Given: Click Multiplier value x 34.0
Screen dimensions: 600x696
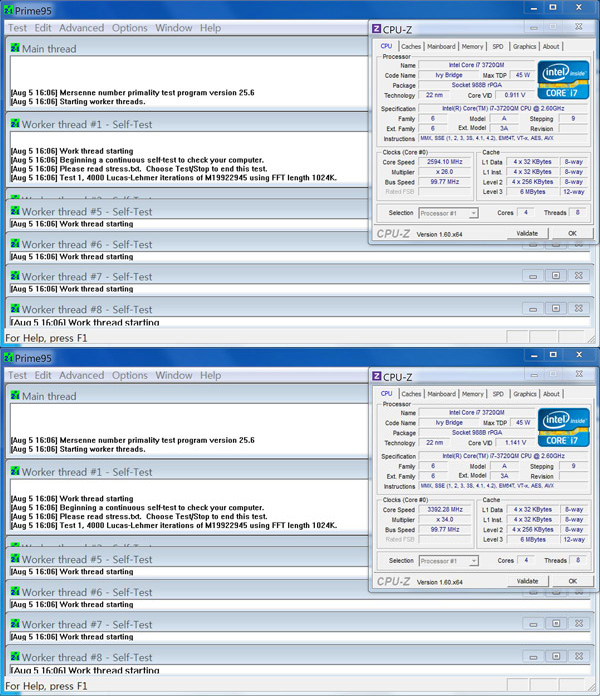Looking at the screenshot, I should click(445, 519).
